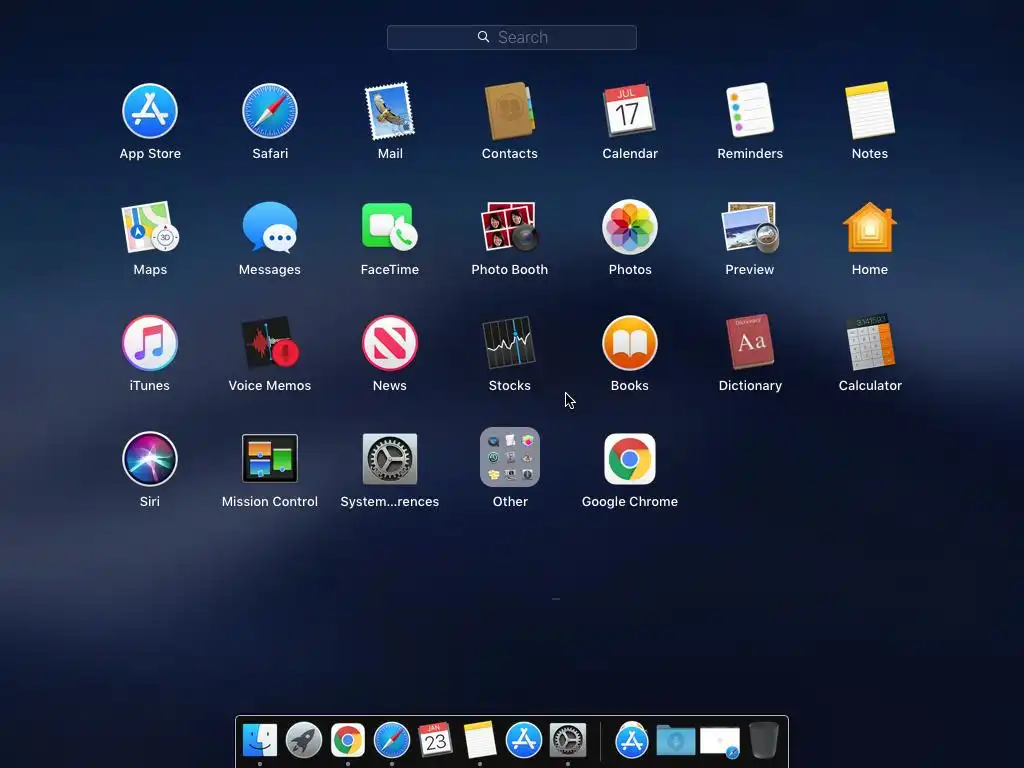
Task: Open Notes from the Dock
Action: click(480, 740)
